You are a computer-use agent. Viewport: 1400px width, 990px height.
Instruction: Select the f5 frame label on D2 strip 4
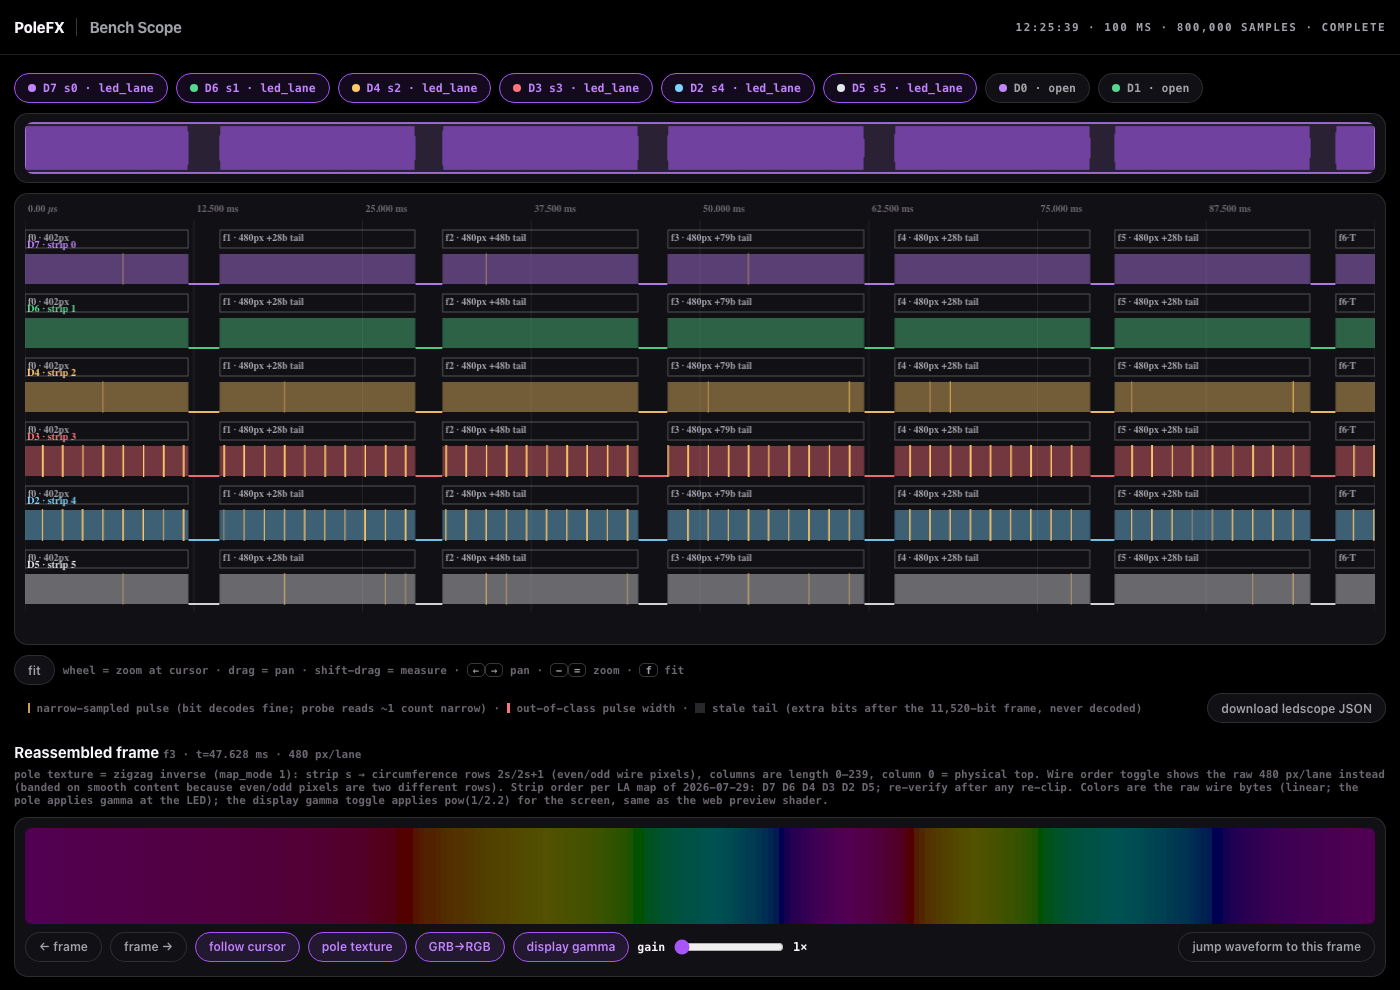click(1212, 494)
